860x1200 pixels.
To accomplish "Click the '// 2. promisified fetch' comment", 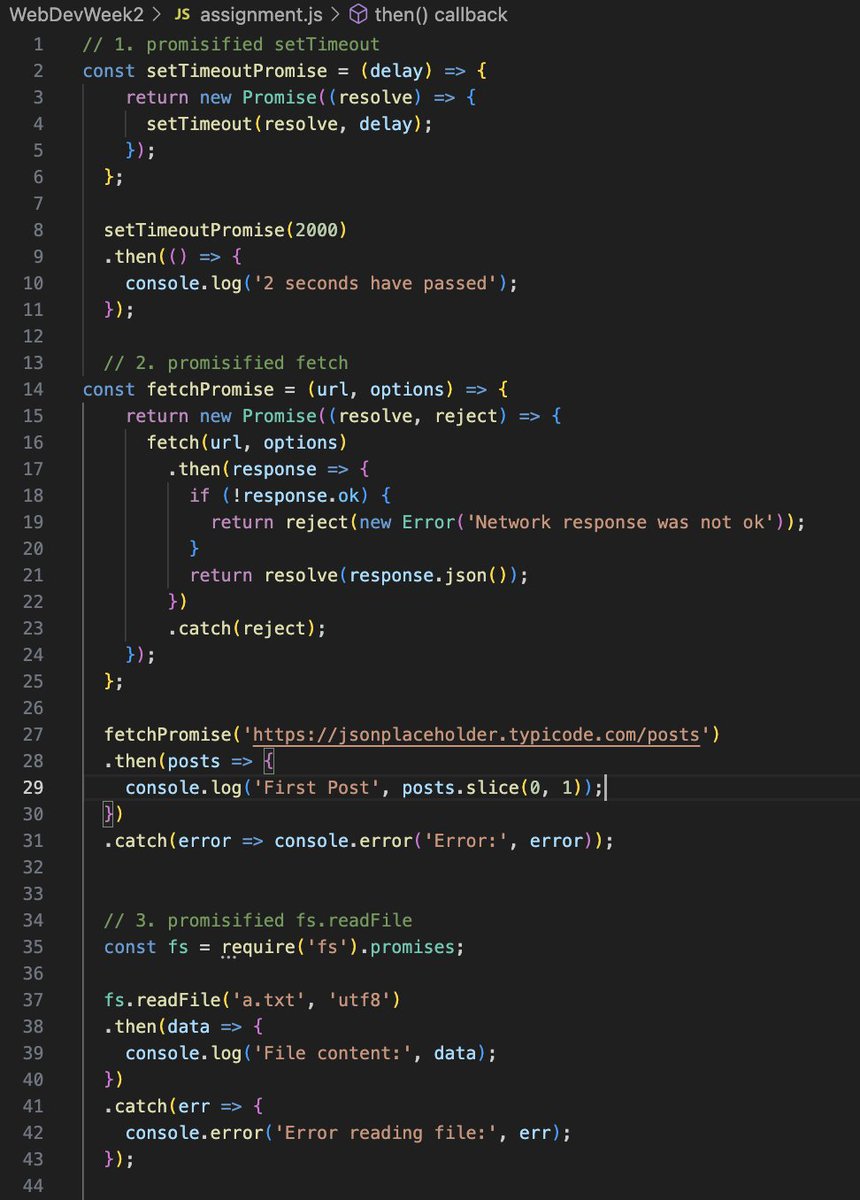I will (x=226, y=363).
